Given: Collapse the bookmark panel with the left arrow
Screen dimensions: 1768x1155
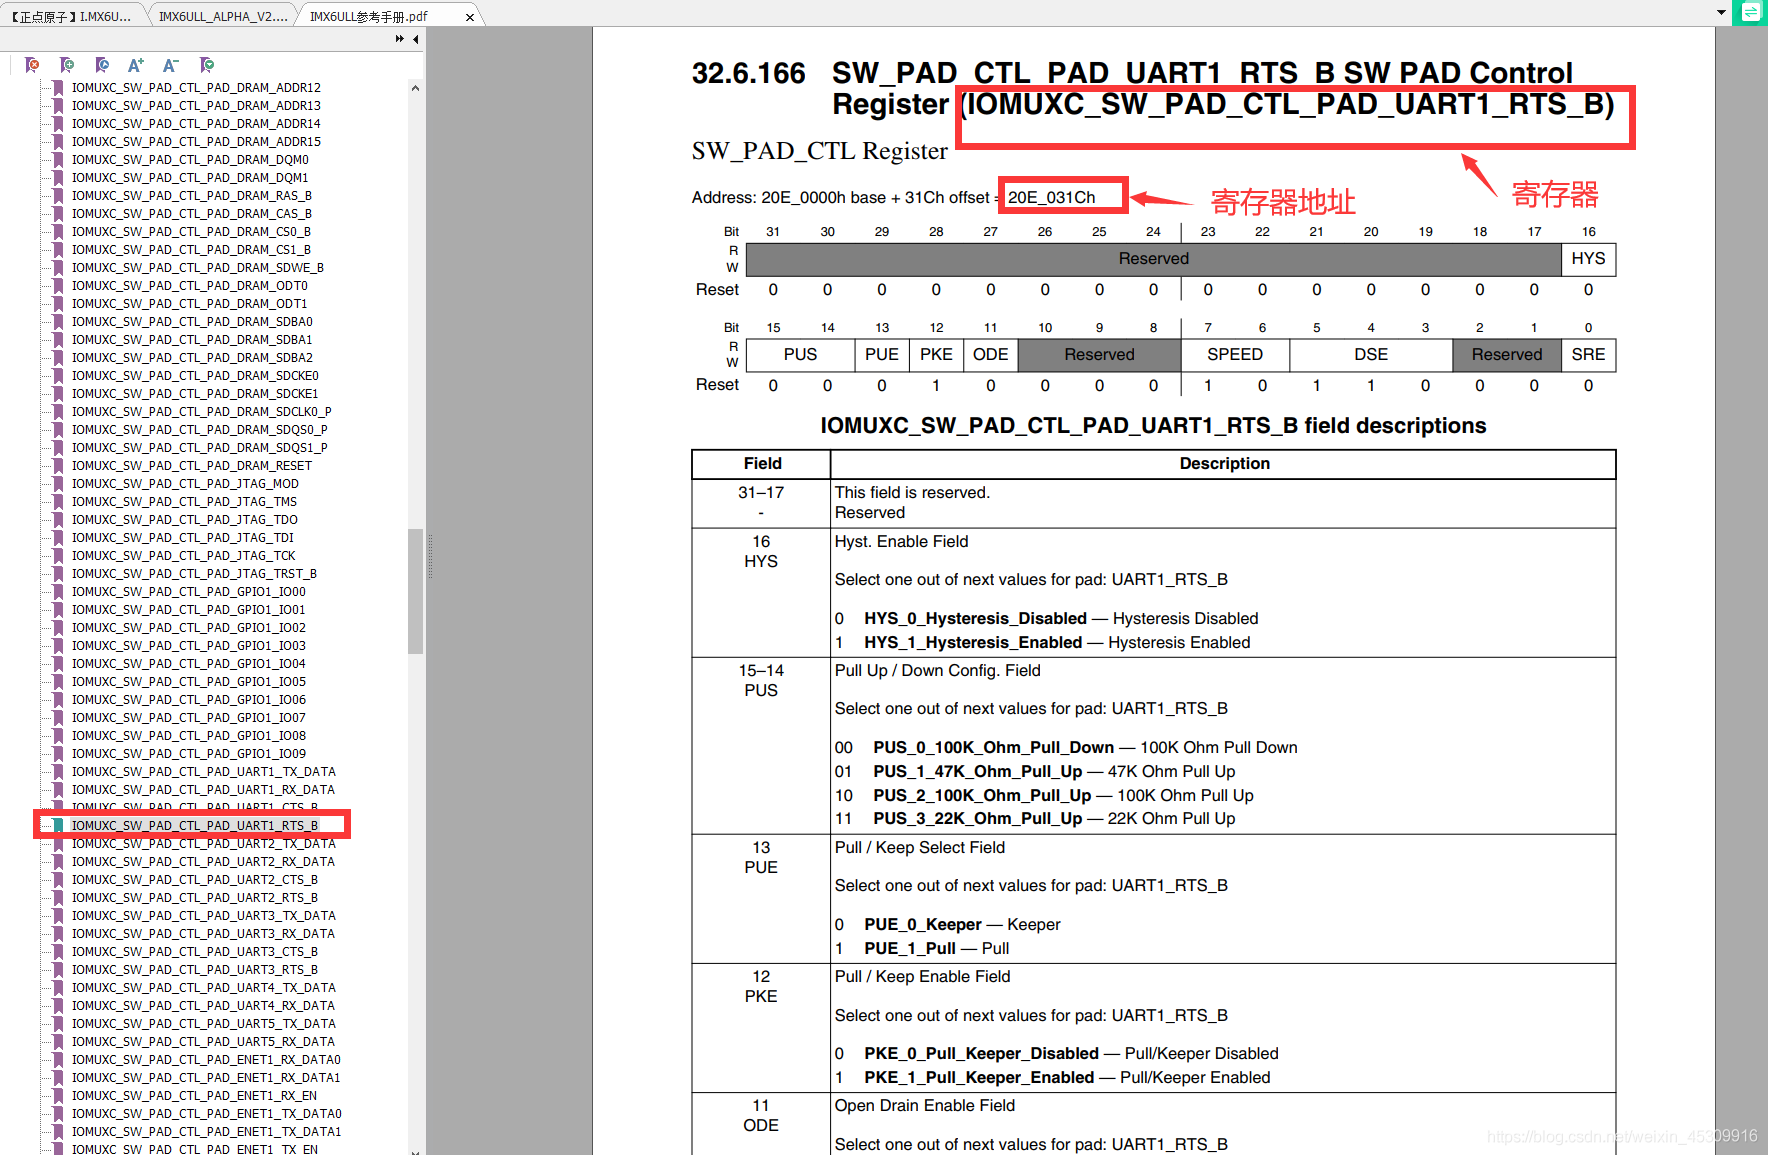Looking at the screenshot, I should point(416,39).
